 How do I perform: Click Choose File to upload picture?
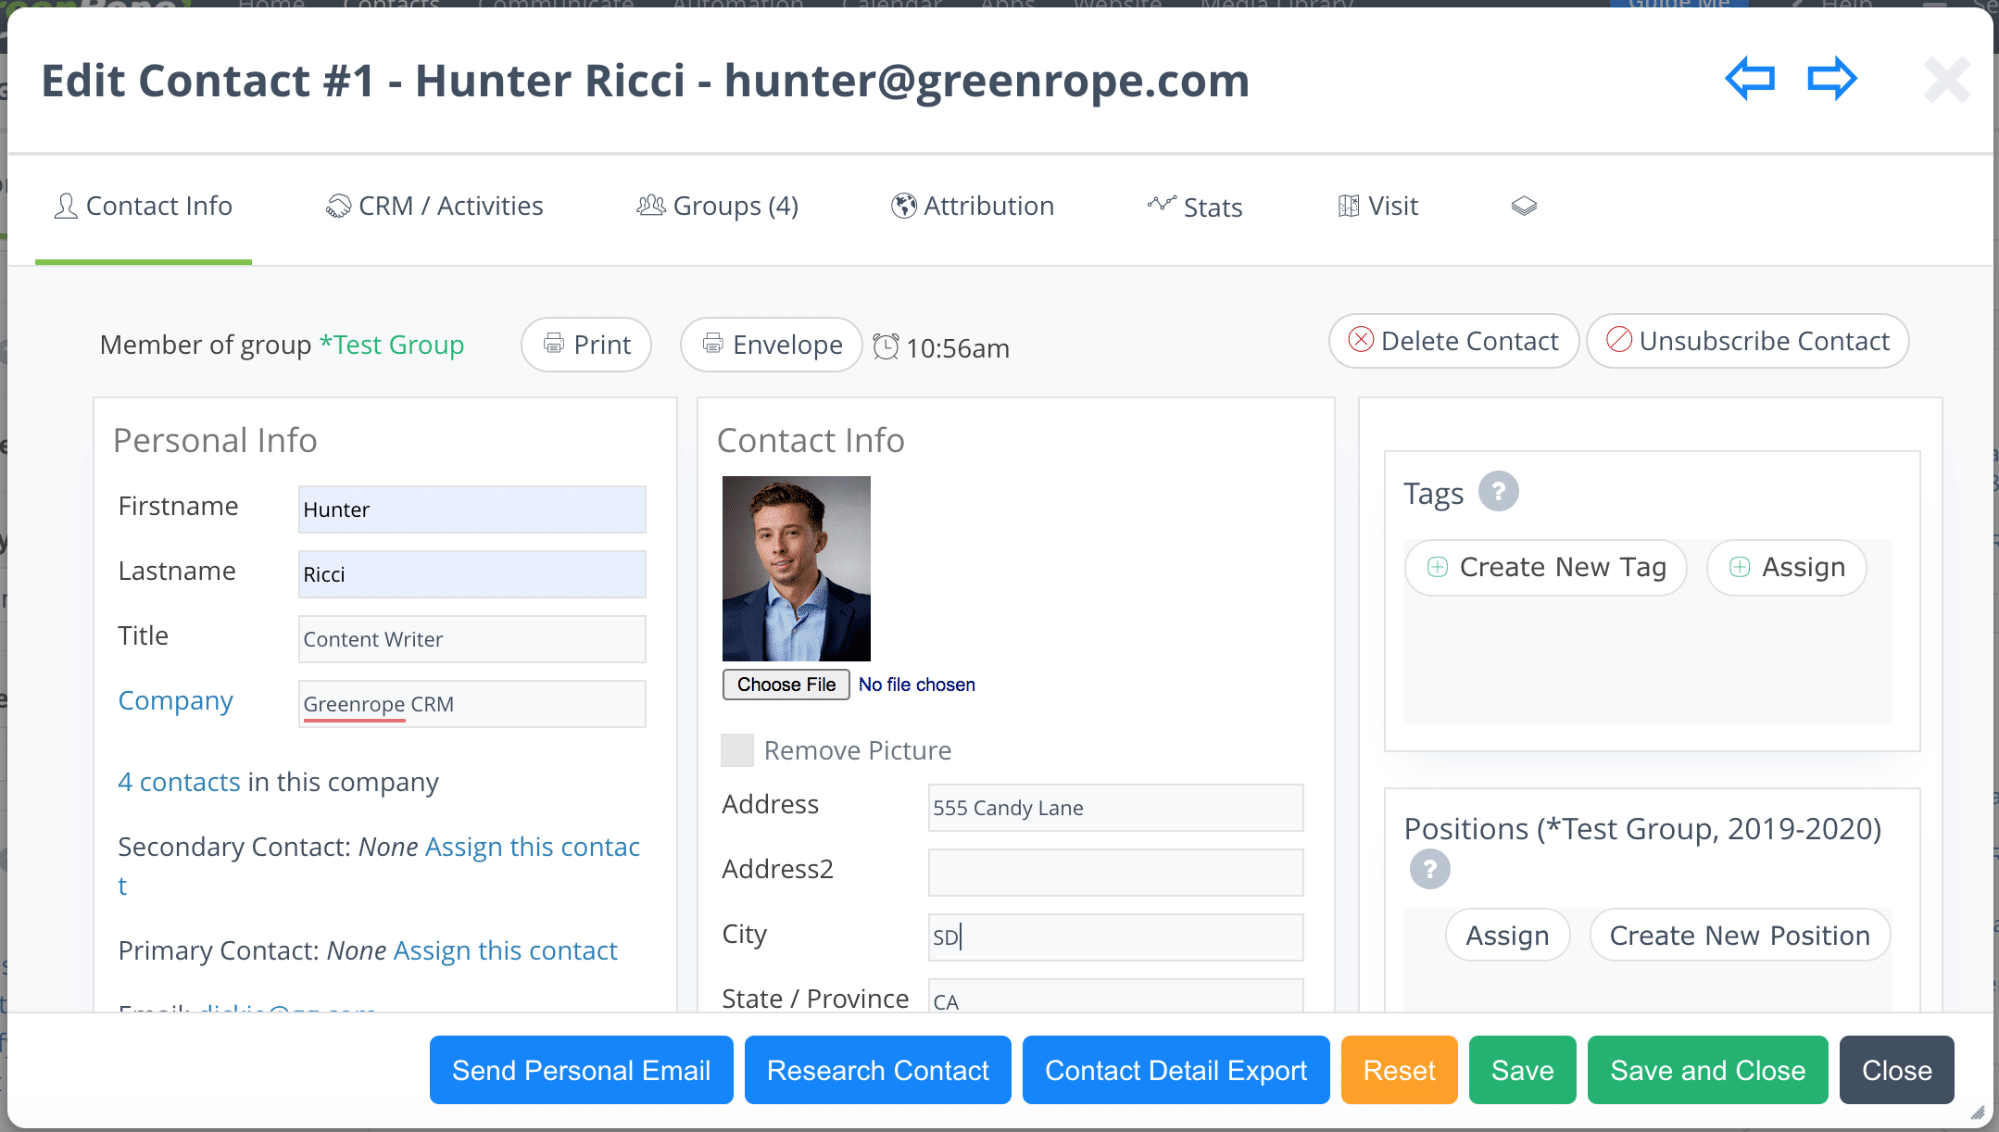786,684
